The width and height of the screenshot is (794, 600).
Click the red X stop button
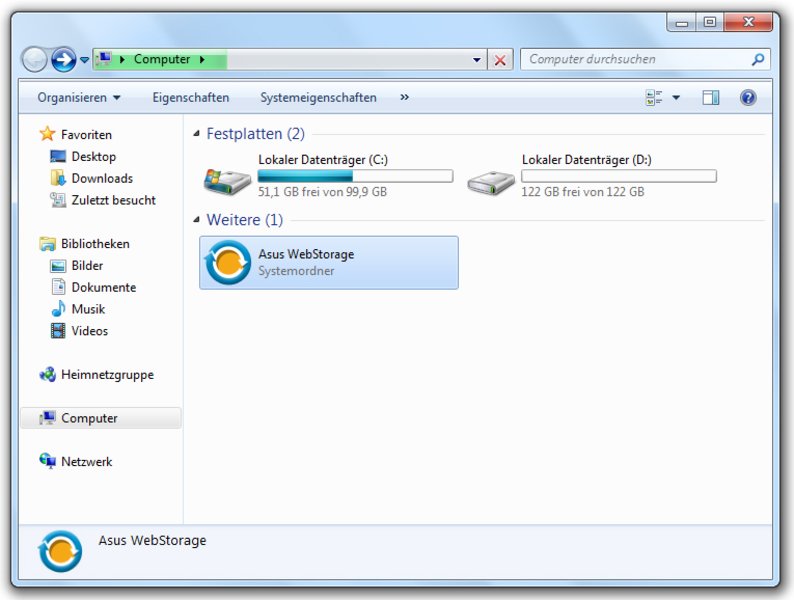pos(500,60)
